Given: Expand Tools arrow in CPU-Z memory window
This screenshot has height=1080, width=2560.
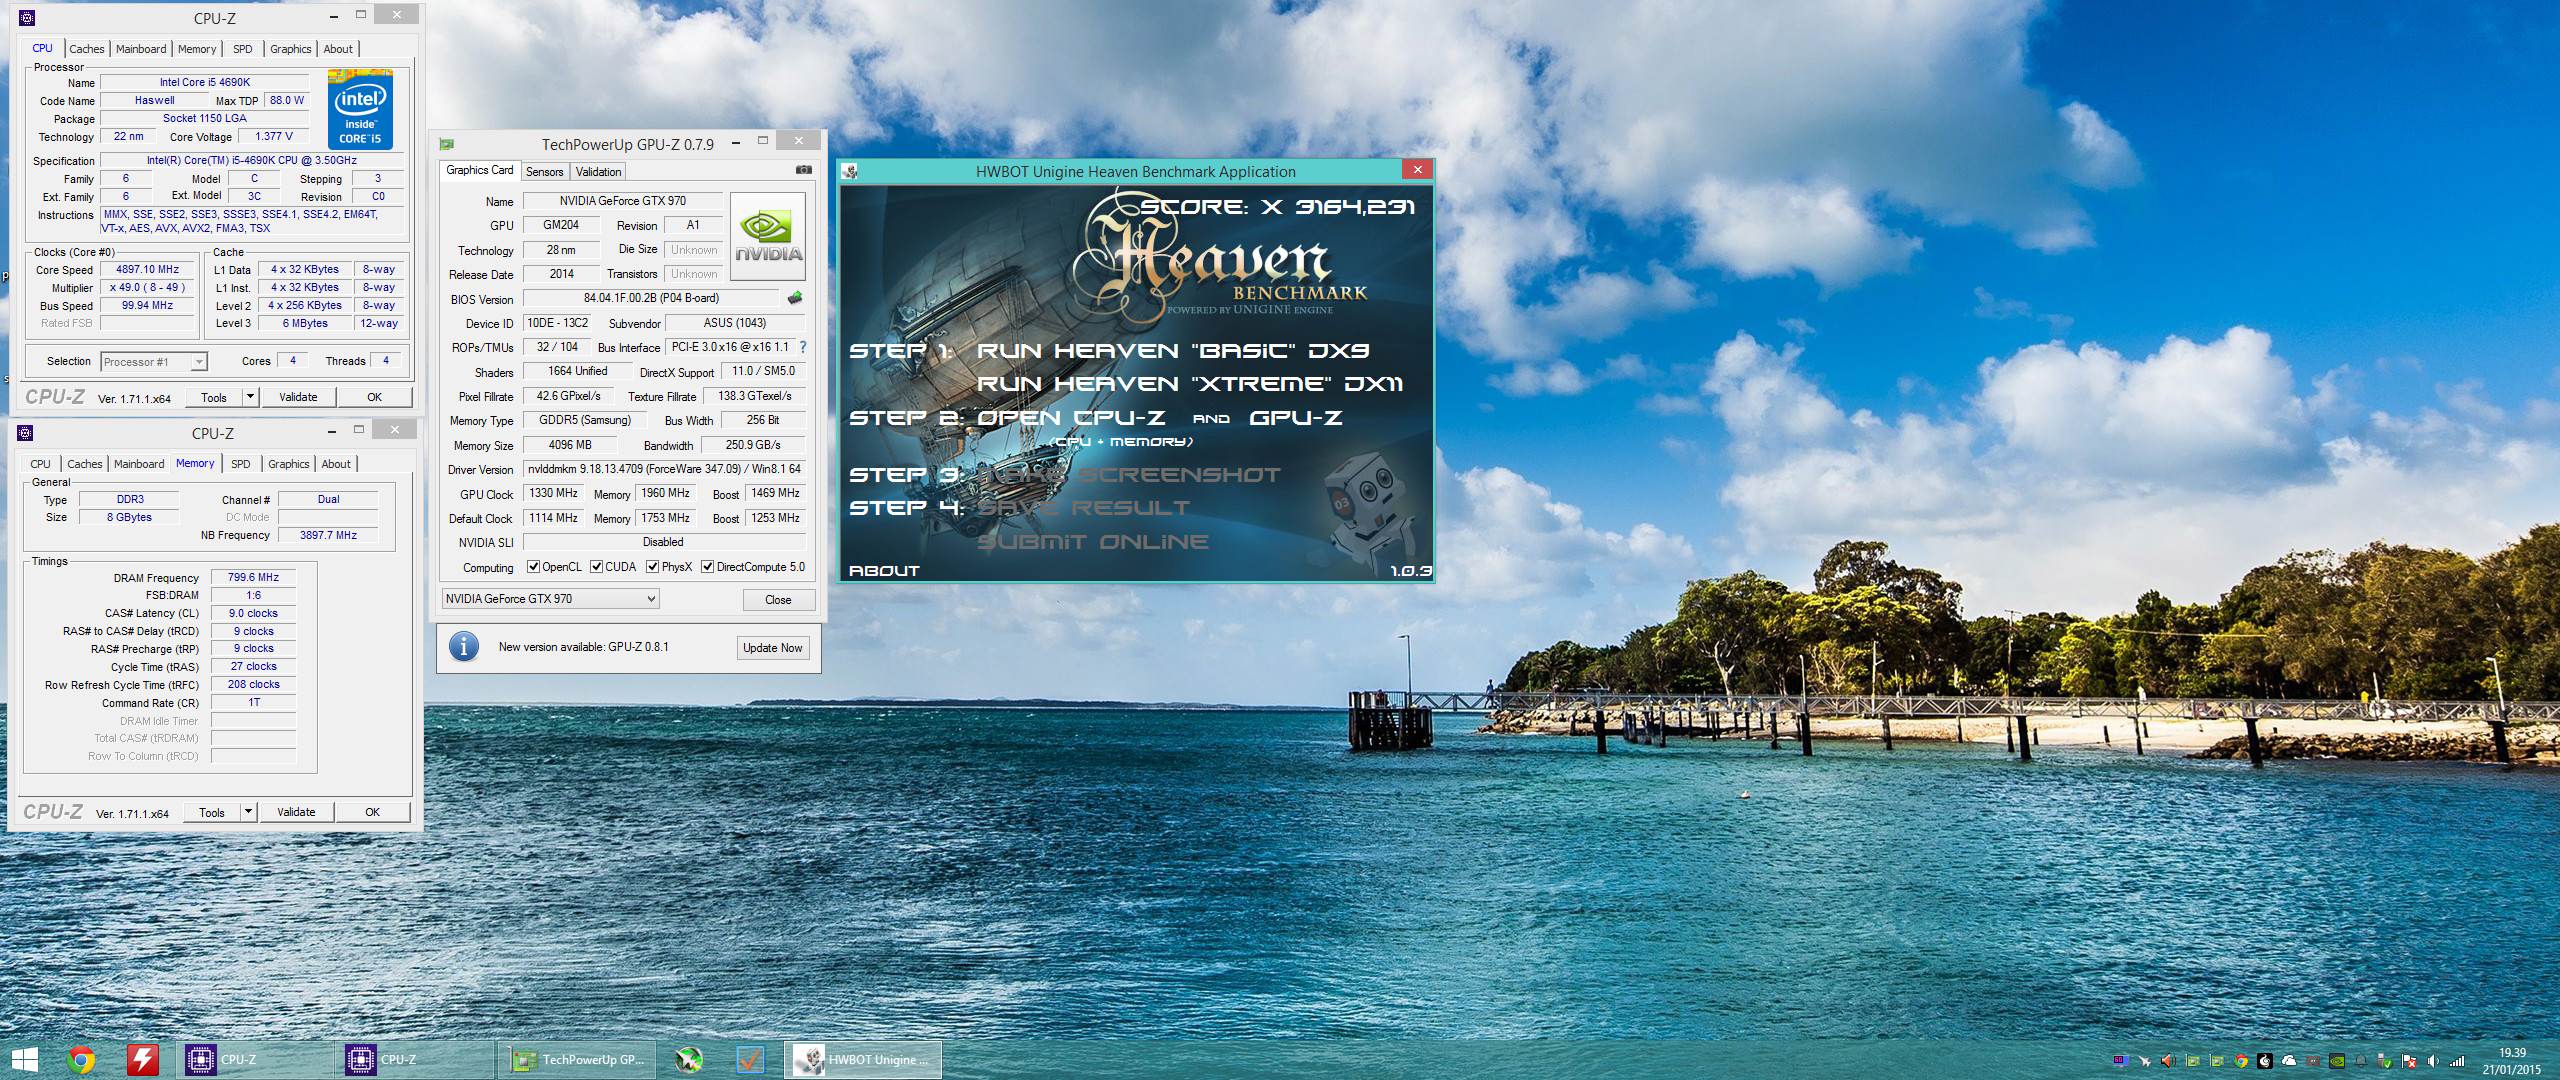Looking at the screenshot, I should pos(248,812).
